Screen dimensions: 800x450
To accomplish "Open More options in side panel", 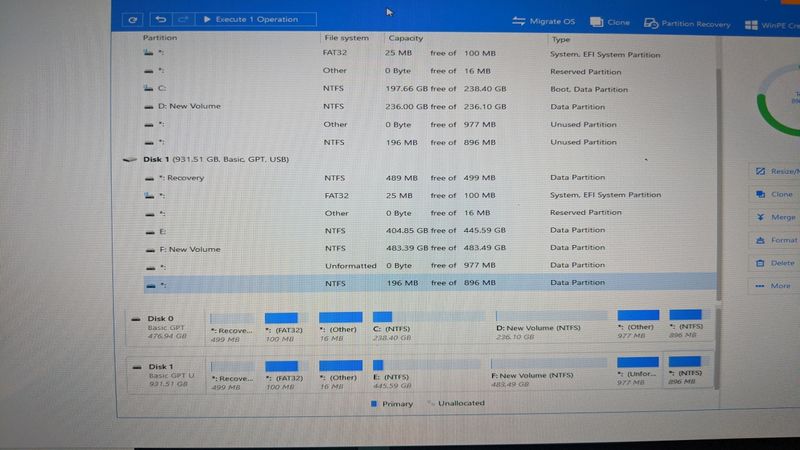I will click(774, 286).
